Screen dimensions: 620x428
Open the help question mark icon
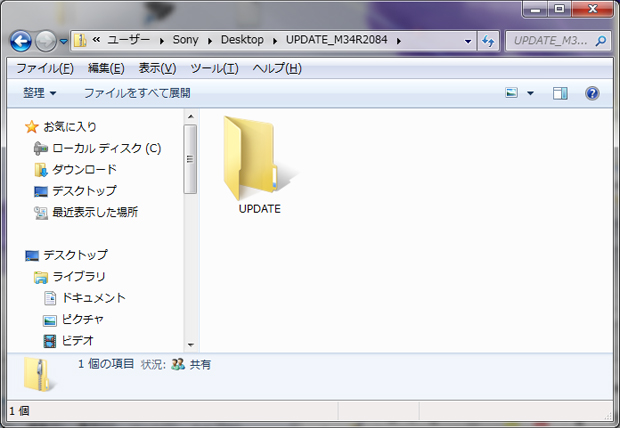pos(591,93)
